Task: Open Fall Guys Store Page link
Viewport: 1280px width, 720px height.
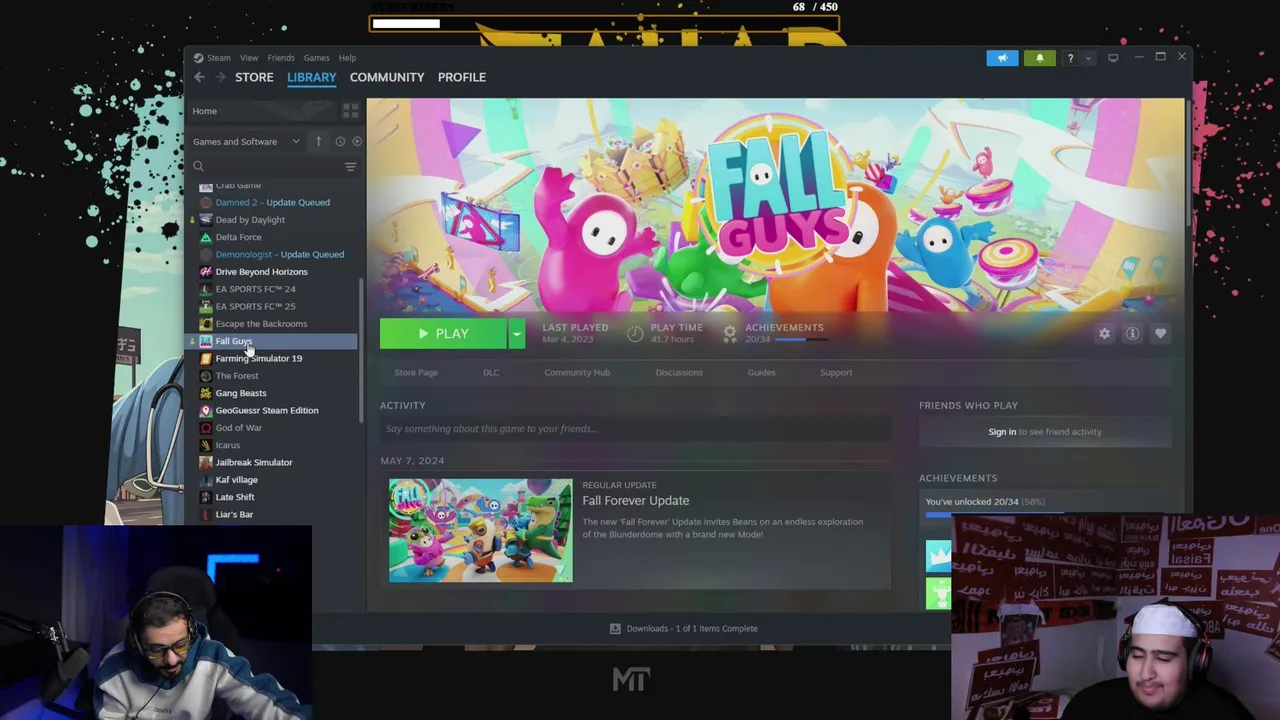Action: pos(416,372)
